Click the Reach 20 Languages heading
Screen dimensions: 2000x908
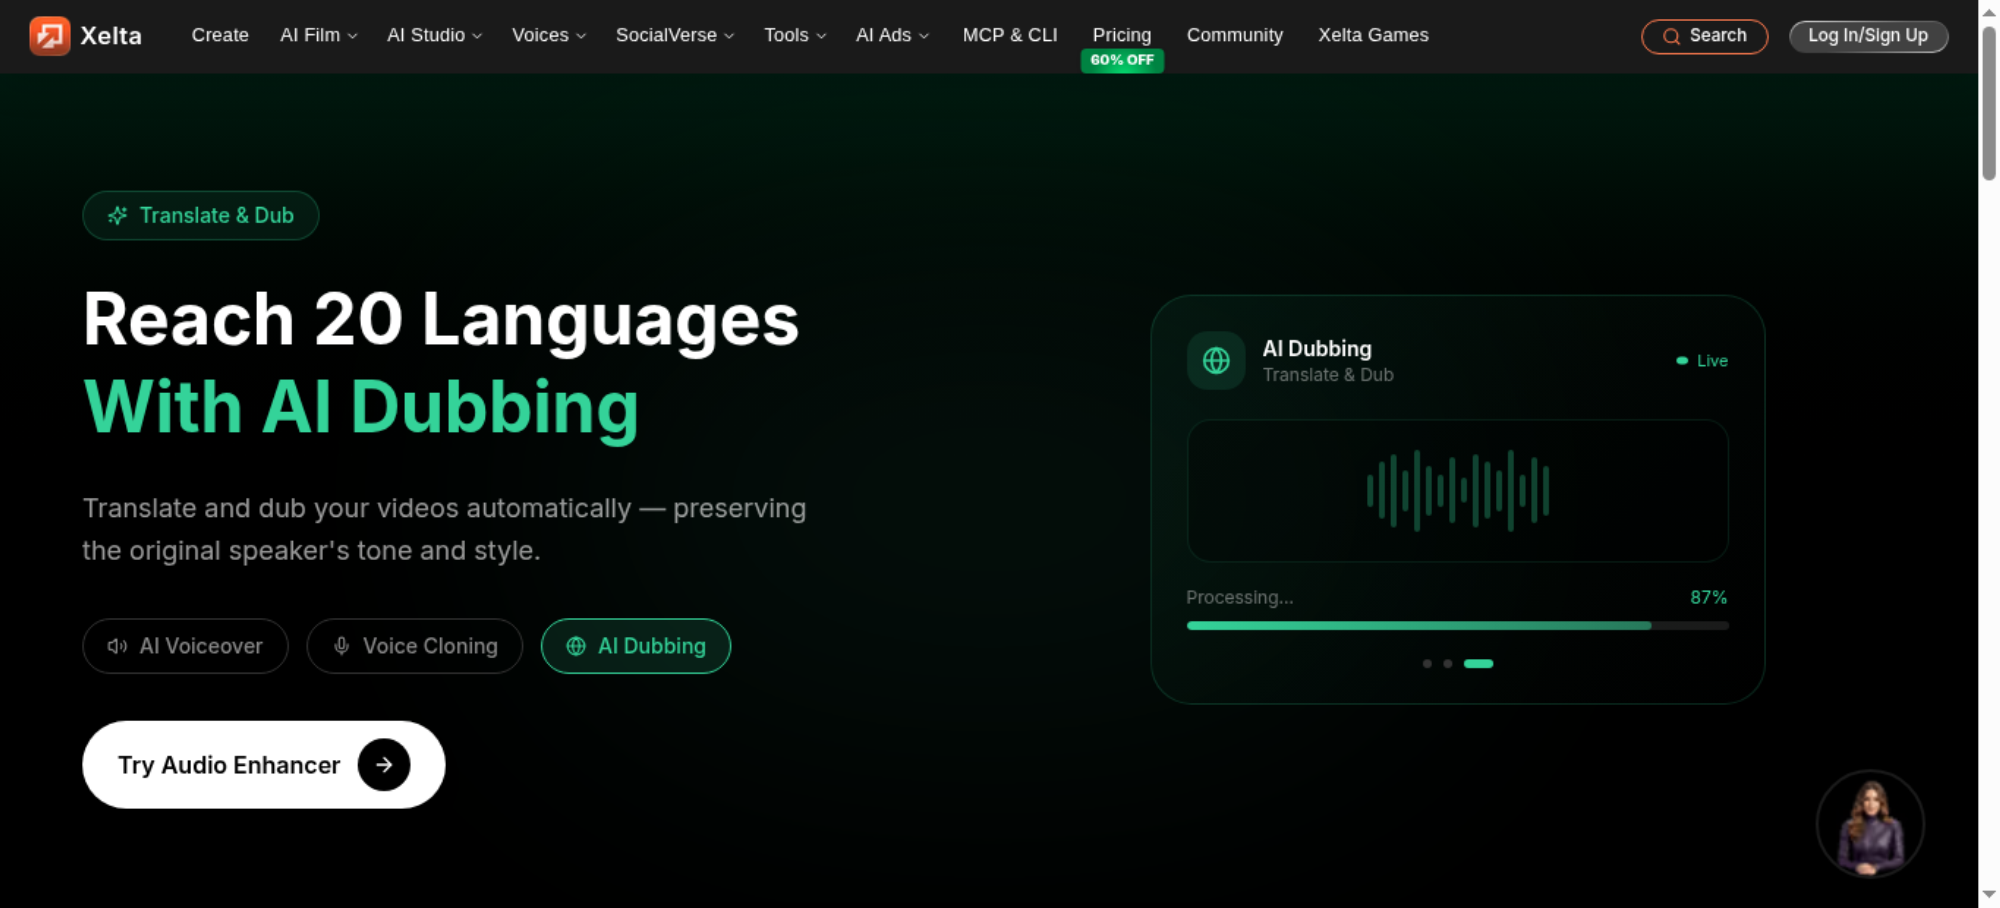point(441,320)
